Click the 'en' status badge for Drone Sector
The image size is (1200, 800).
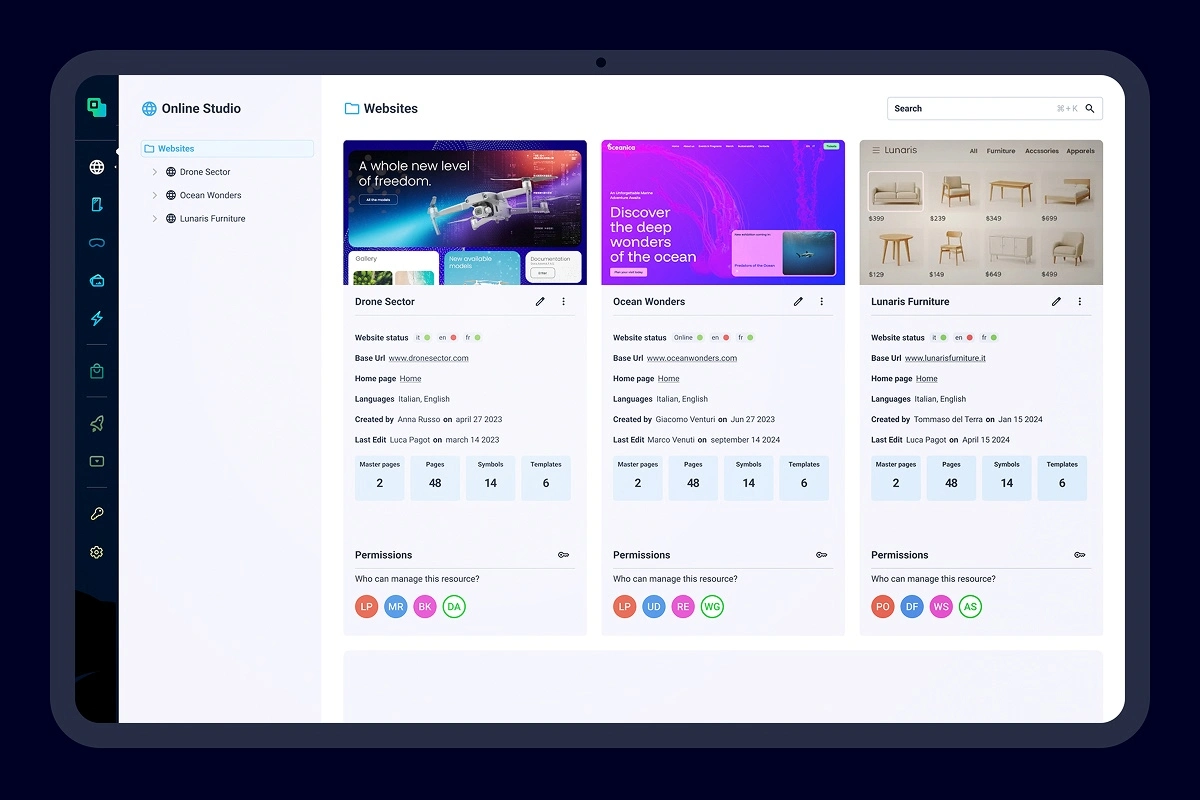click(447, 338)
